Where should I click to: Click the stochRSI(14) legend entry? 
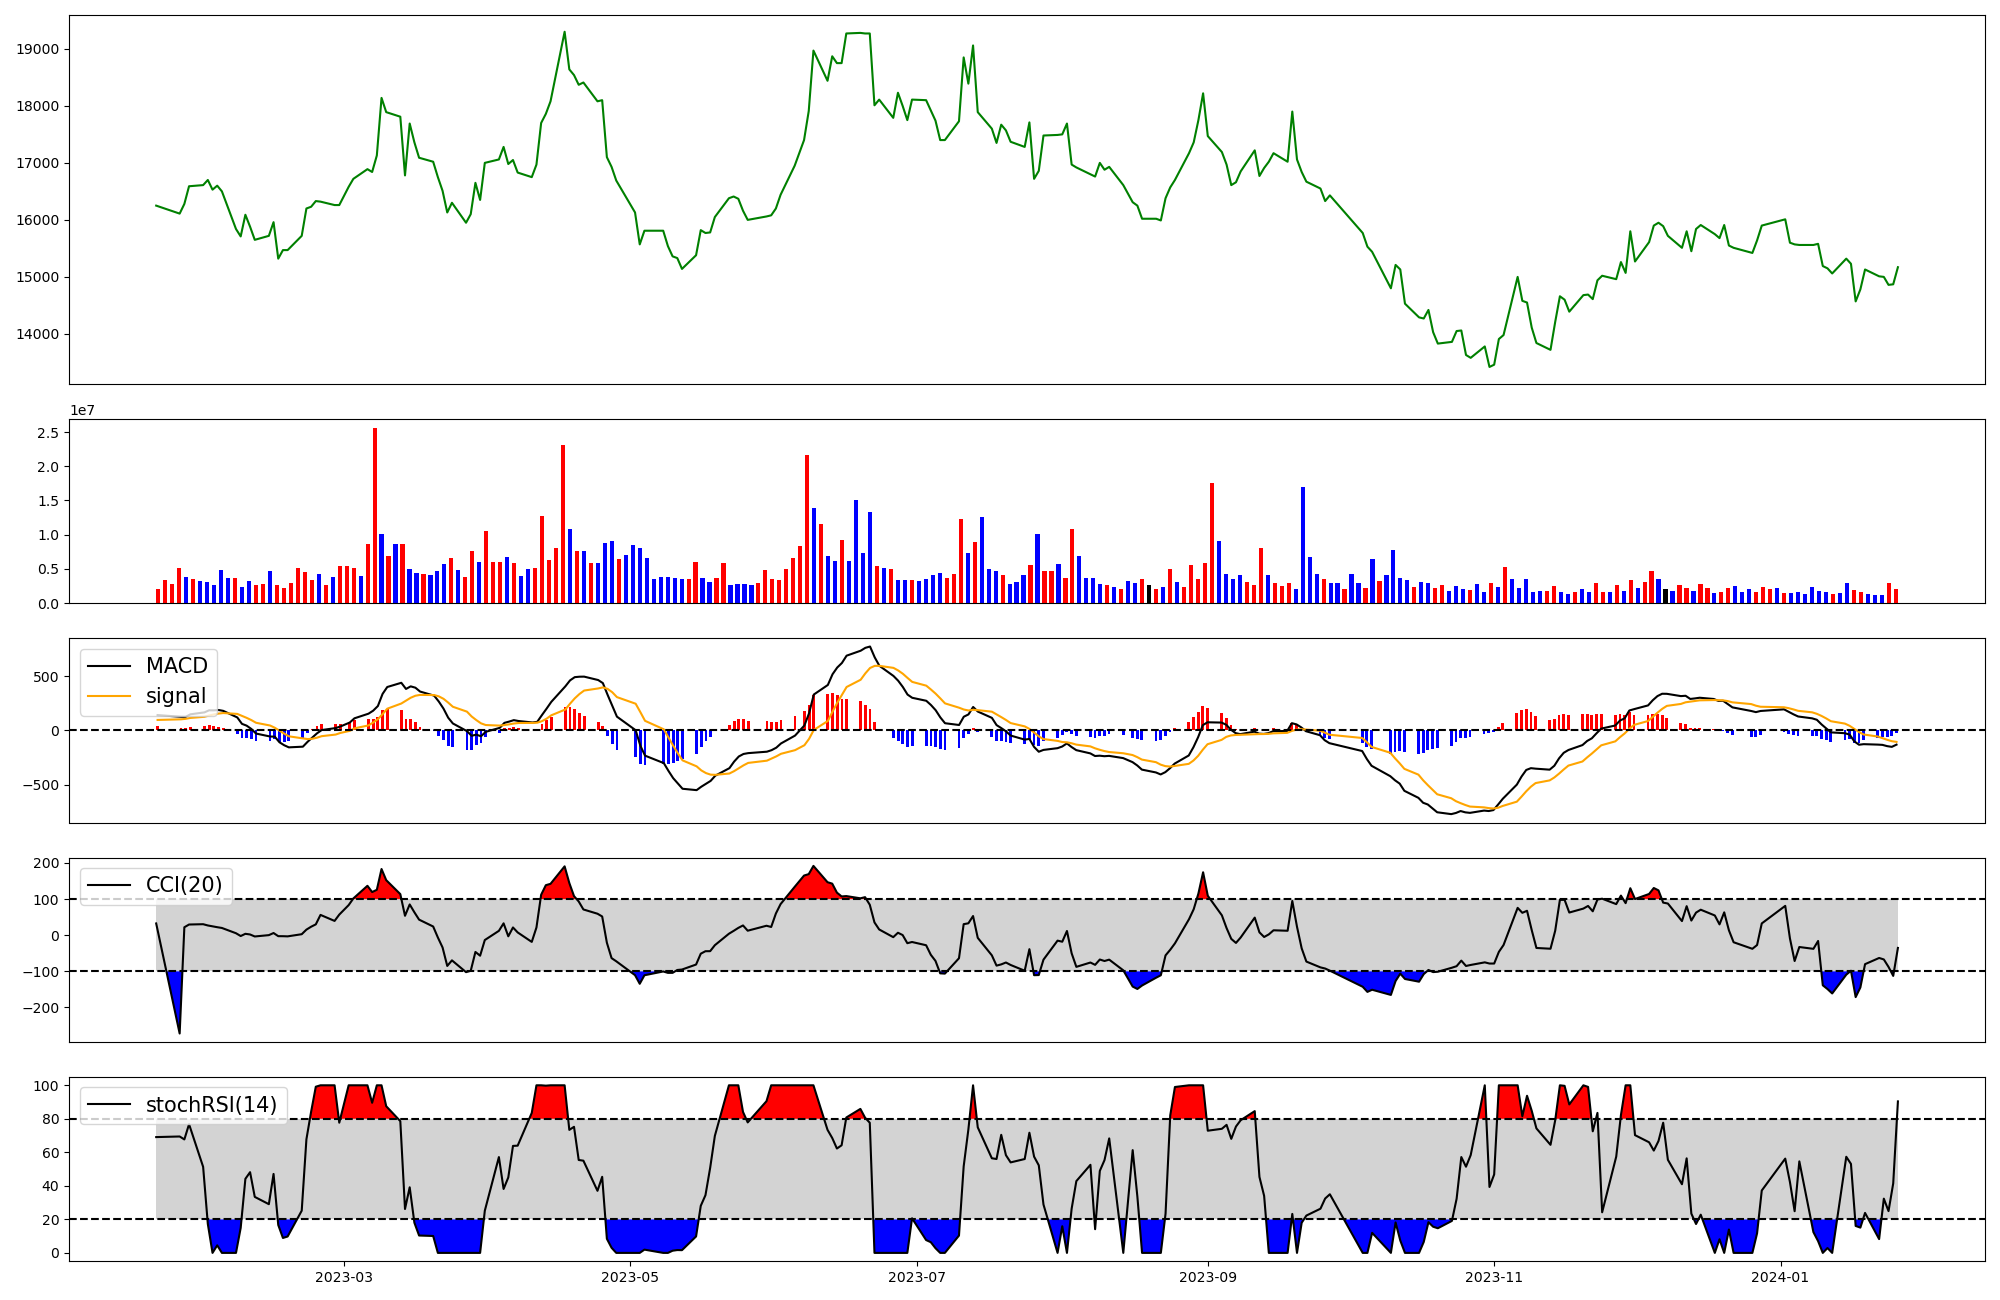[211, 1105]
